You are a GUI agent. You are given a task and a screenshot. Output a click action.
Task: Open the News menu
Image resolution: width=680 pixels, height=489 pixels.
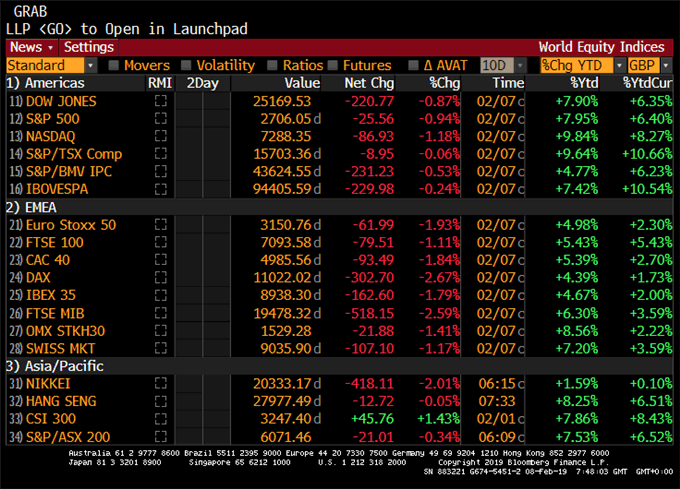click(x=32, y=47)
